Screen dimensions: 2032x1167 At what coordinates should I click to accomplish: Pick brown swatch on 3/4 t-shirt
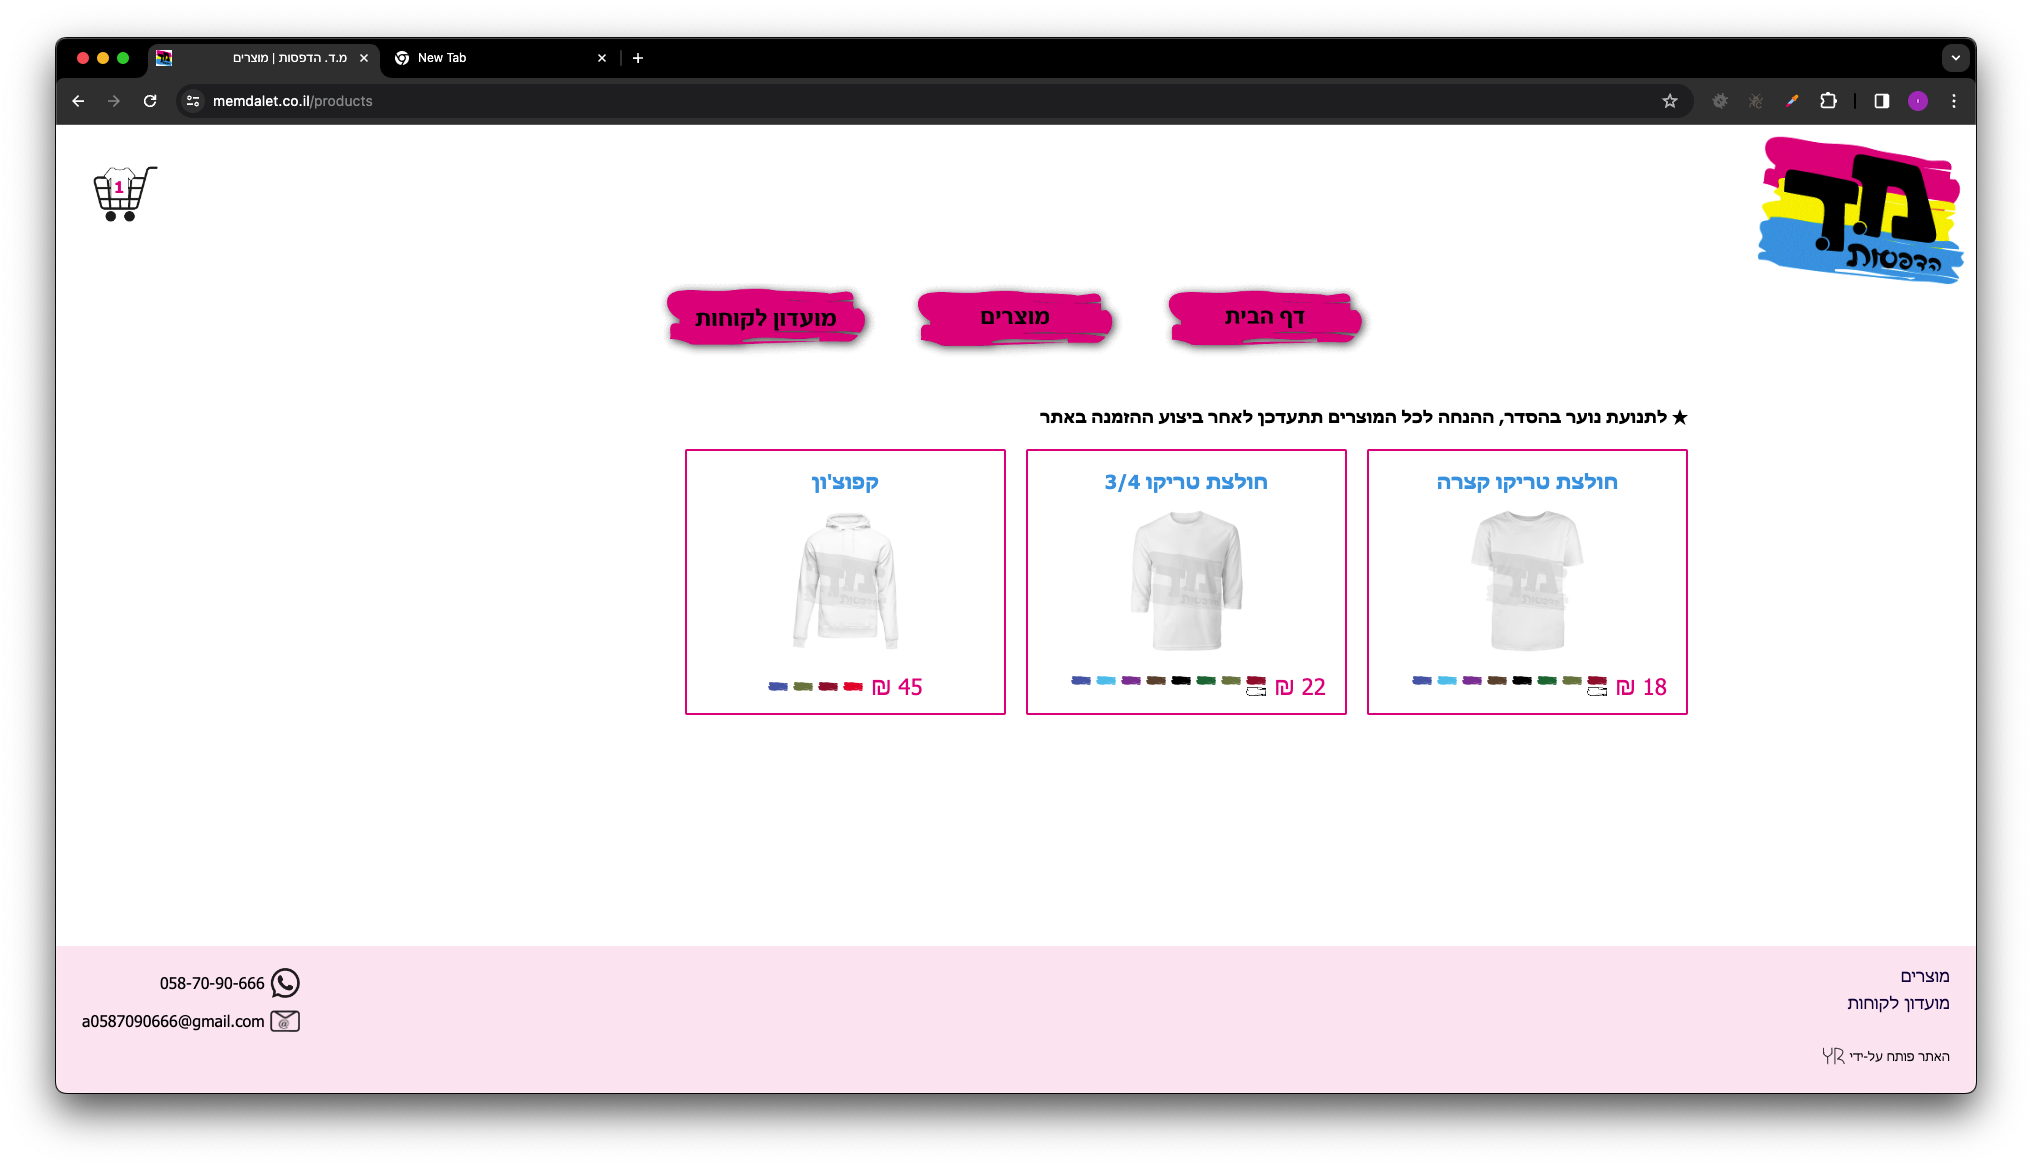point(1156,680)
